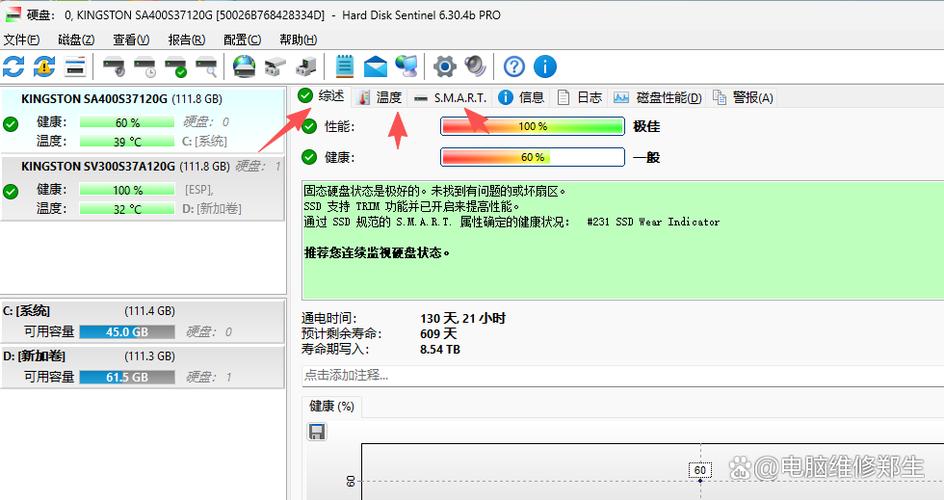
Task: Click the hard disk with green checkmark icon
Action: click(x=176, y=66)
